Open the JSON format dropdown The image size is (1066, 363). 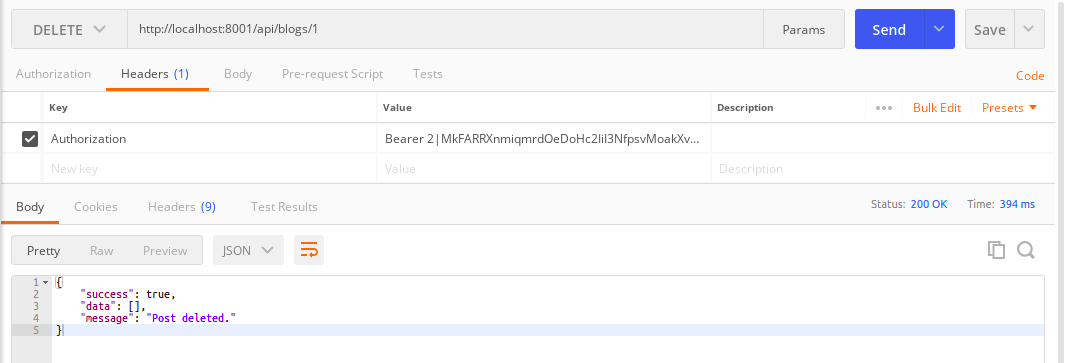click(x=248, y=250)
